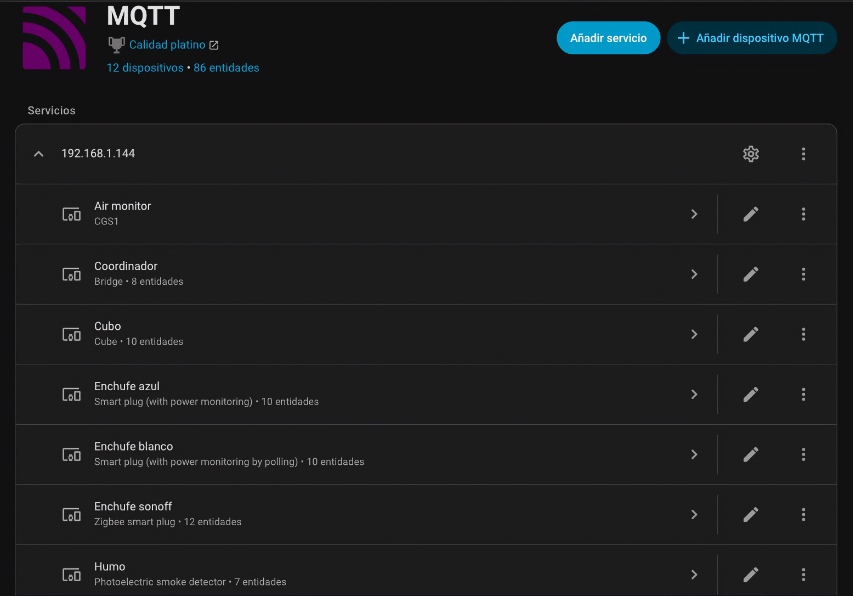Open the 12 dispositivos link
Image resolution: width=853 pixels, height=596 pixels.
click(145, 68)
